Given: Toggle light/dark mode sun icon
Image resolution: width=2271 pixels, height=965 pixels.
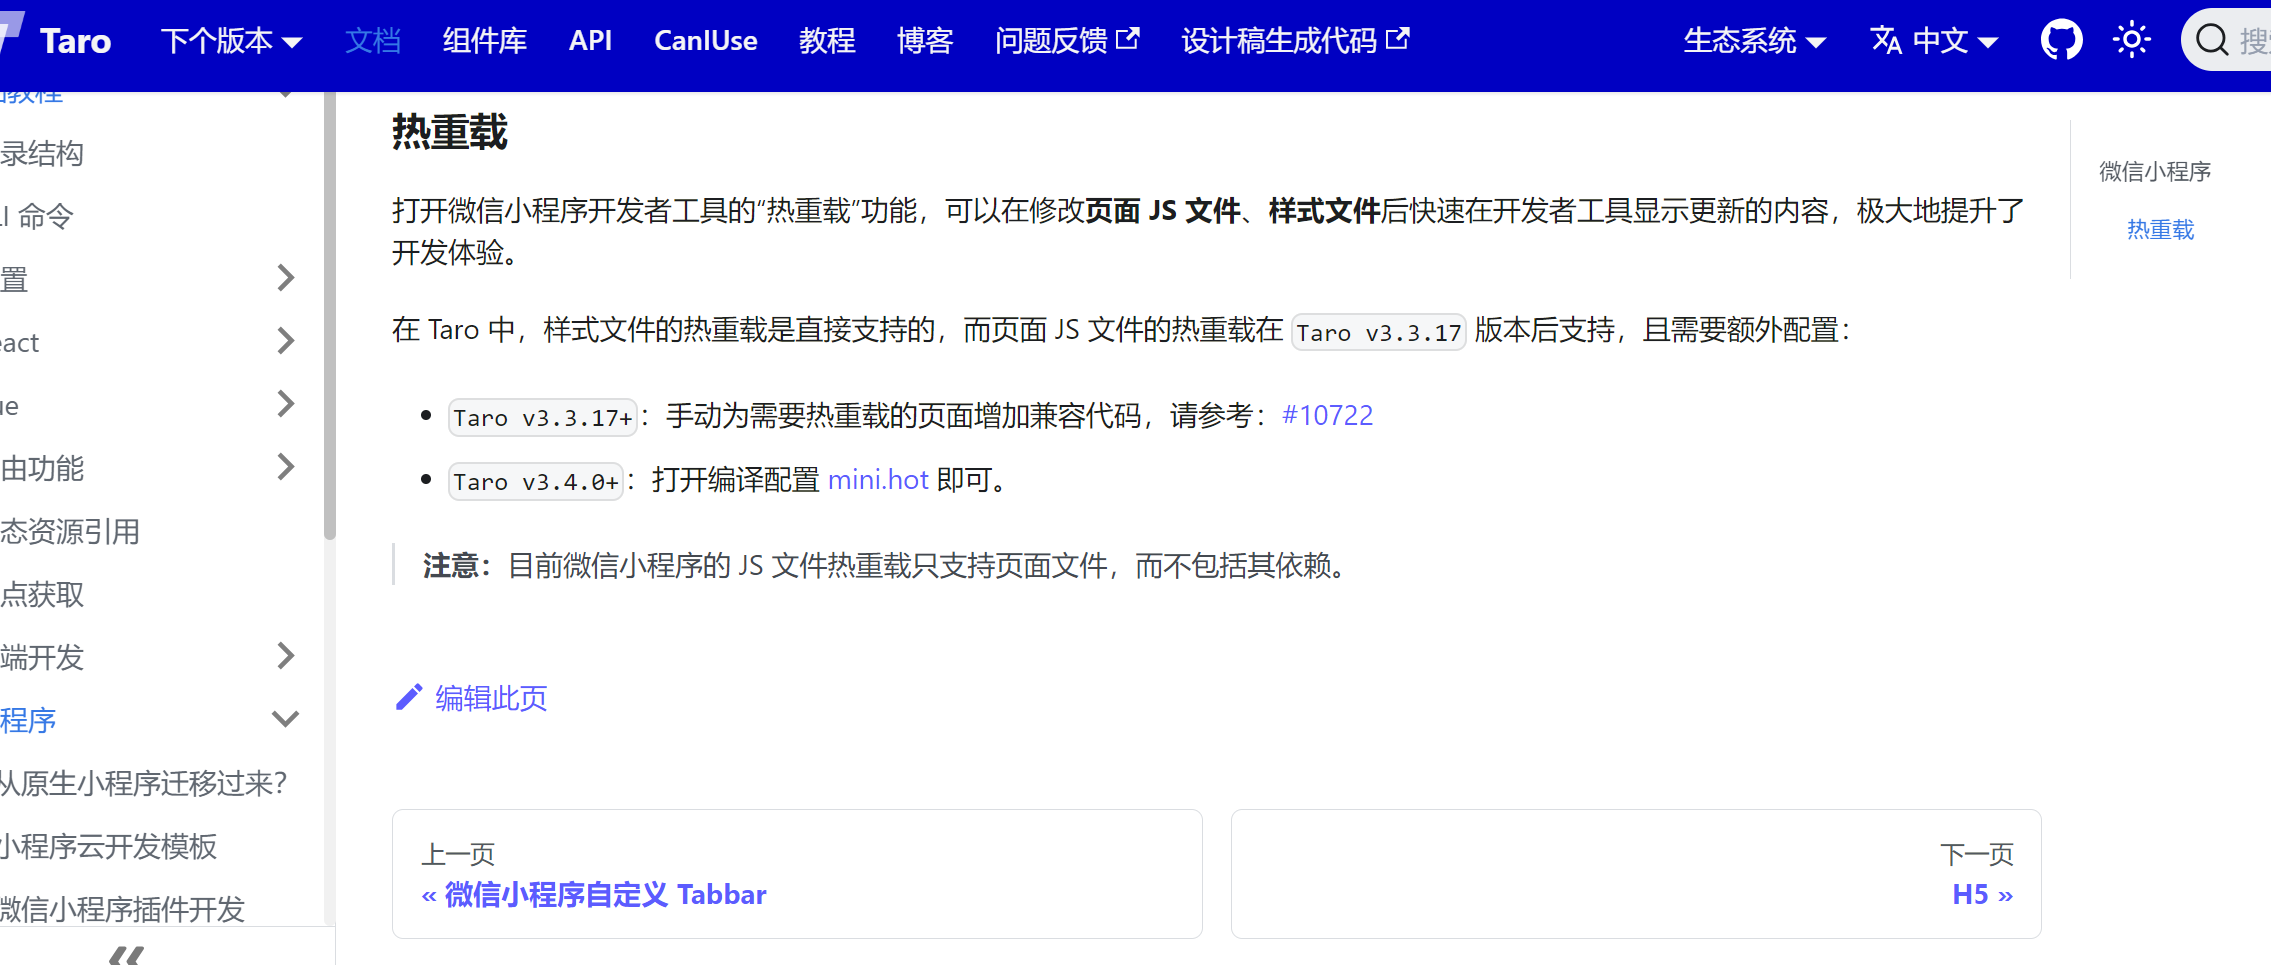Looking at the screenshot, I should (2131, 41).
